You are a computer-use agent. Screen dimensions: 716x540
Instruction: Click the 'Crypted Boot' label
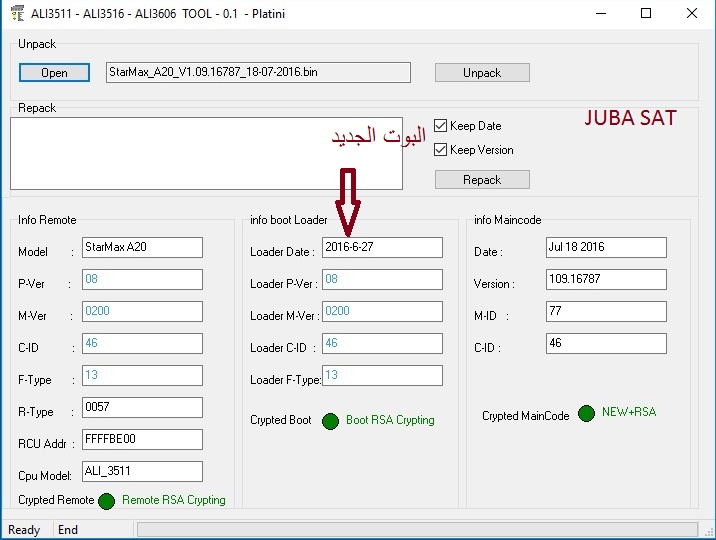280,420
